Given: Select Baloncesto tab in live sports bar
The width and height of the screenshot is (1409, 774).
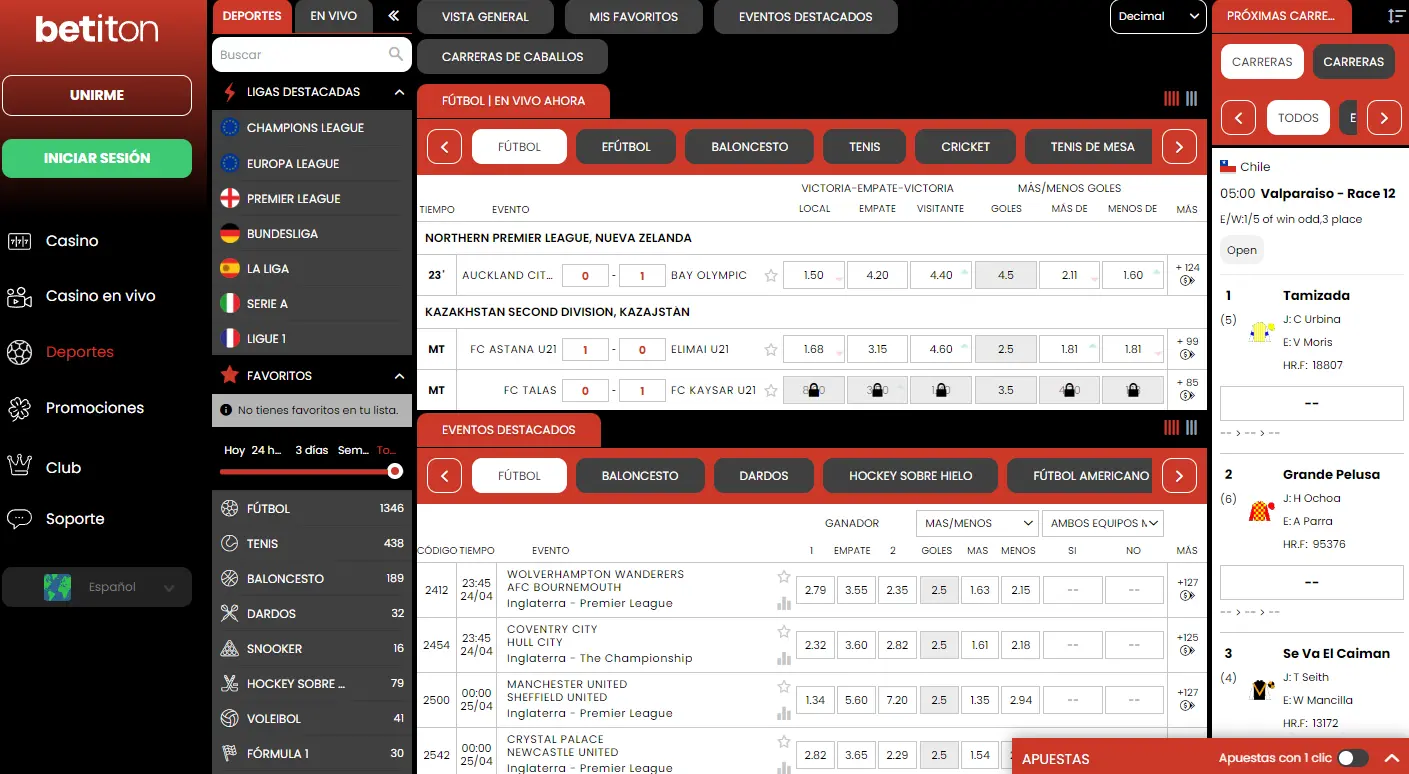Looking at the screenshot, I should (749, 147).
